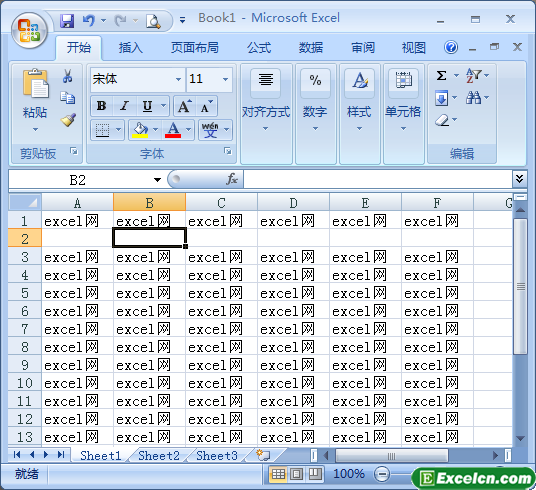This screenshot has height=490, width=536.
Task: Expand the Name Box dropdown arrow
Action: click(x=157, y=180)
